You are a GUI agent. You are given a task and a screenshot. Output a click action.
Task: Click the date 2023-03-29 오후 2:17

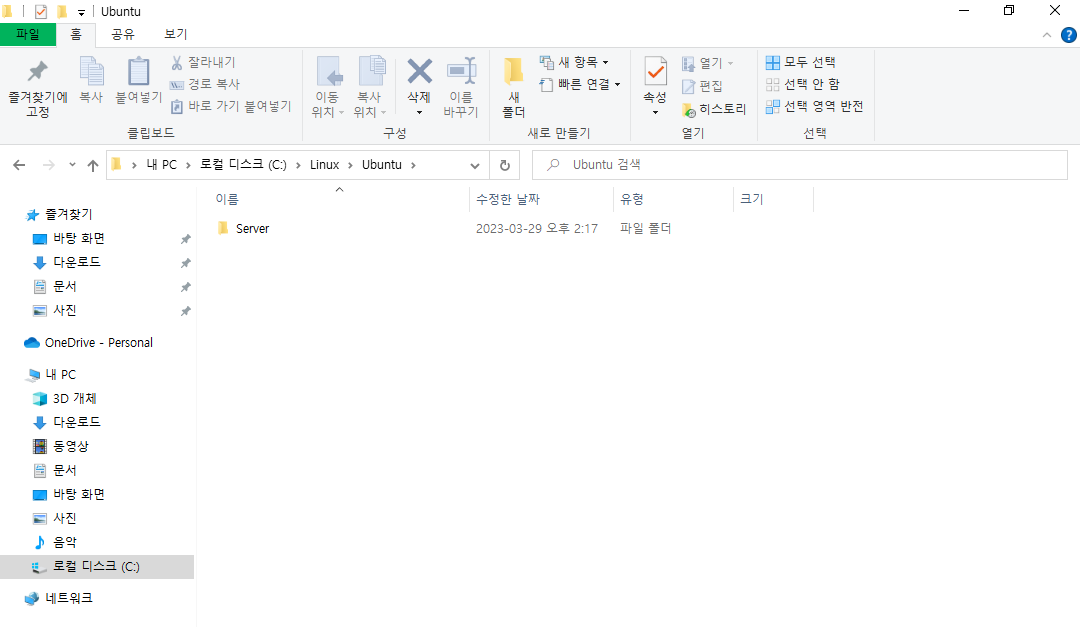537,229
